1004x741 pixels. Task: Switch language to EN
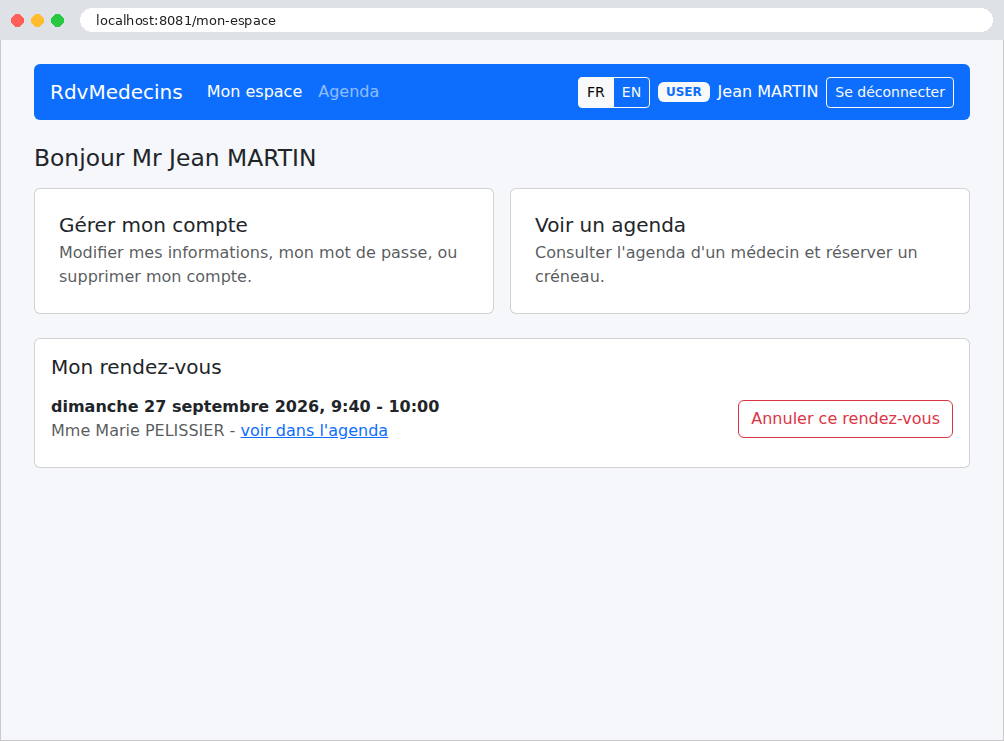click(631, 92)
